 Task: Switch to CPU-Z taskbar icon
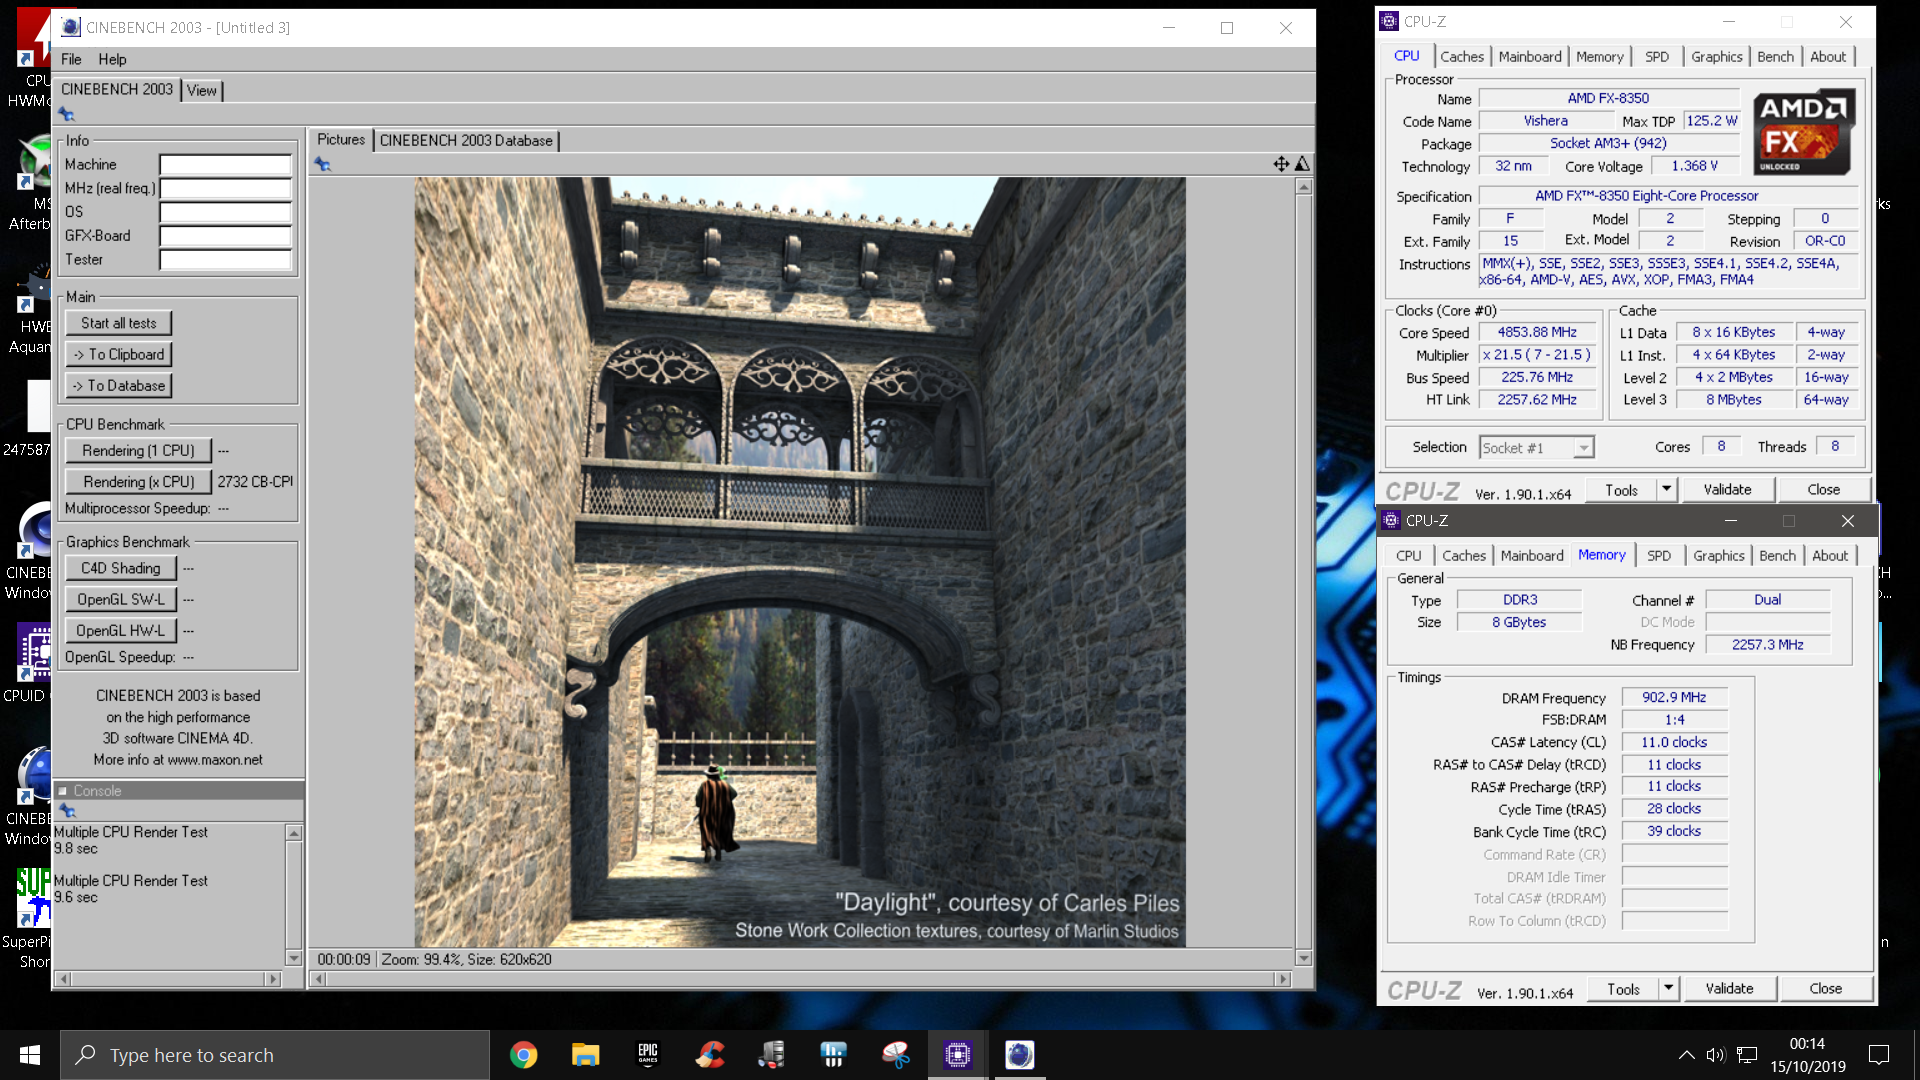coord(958,1055)
